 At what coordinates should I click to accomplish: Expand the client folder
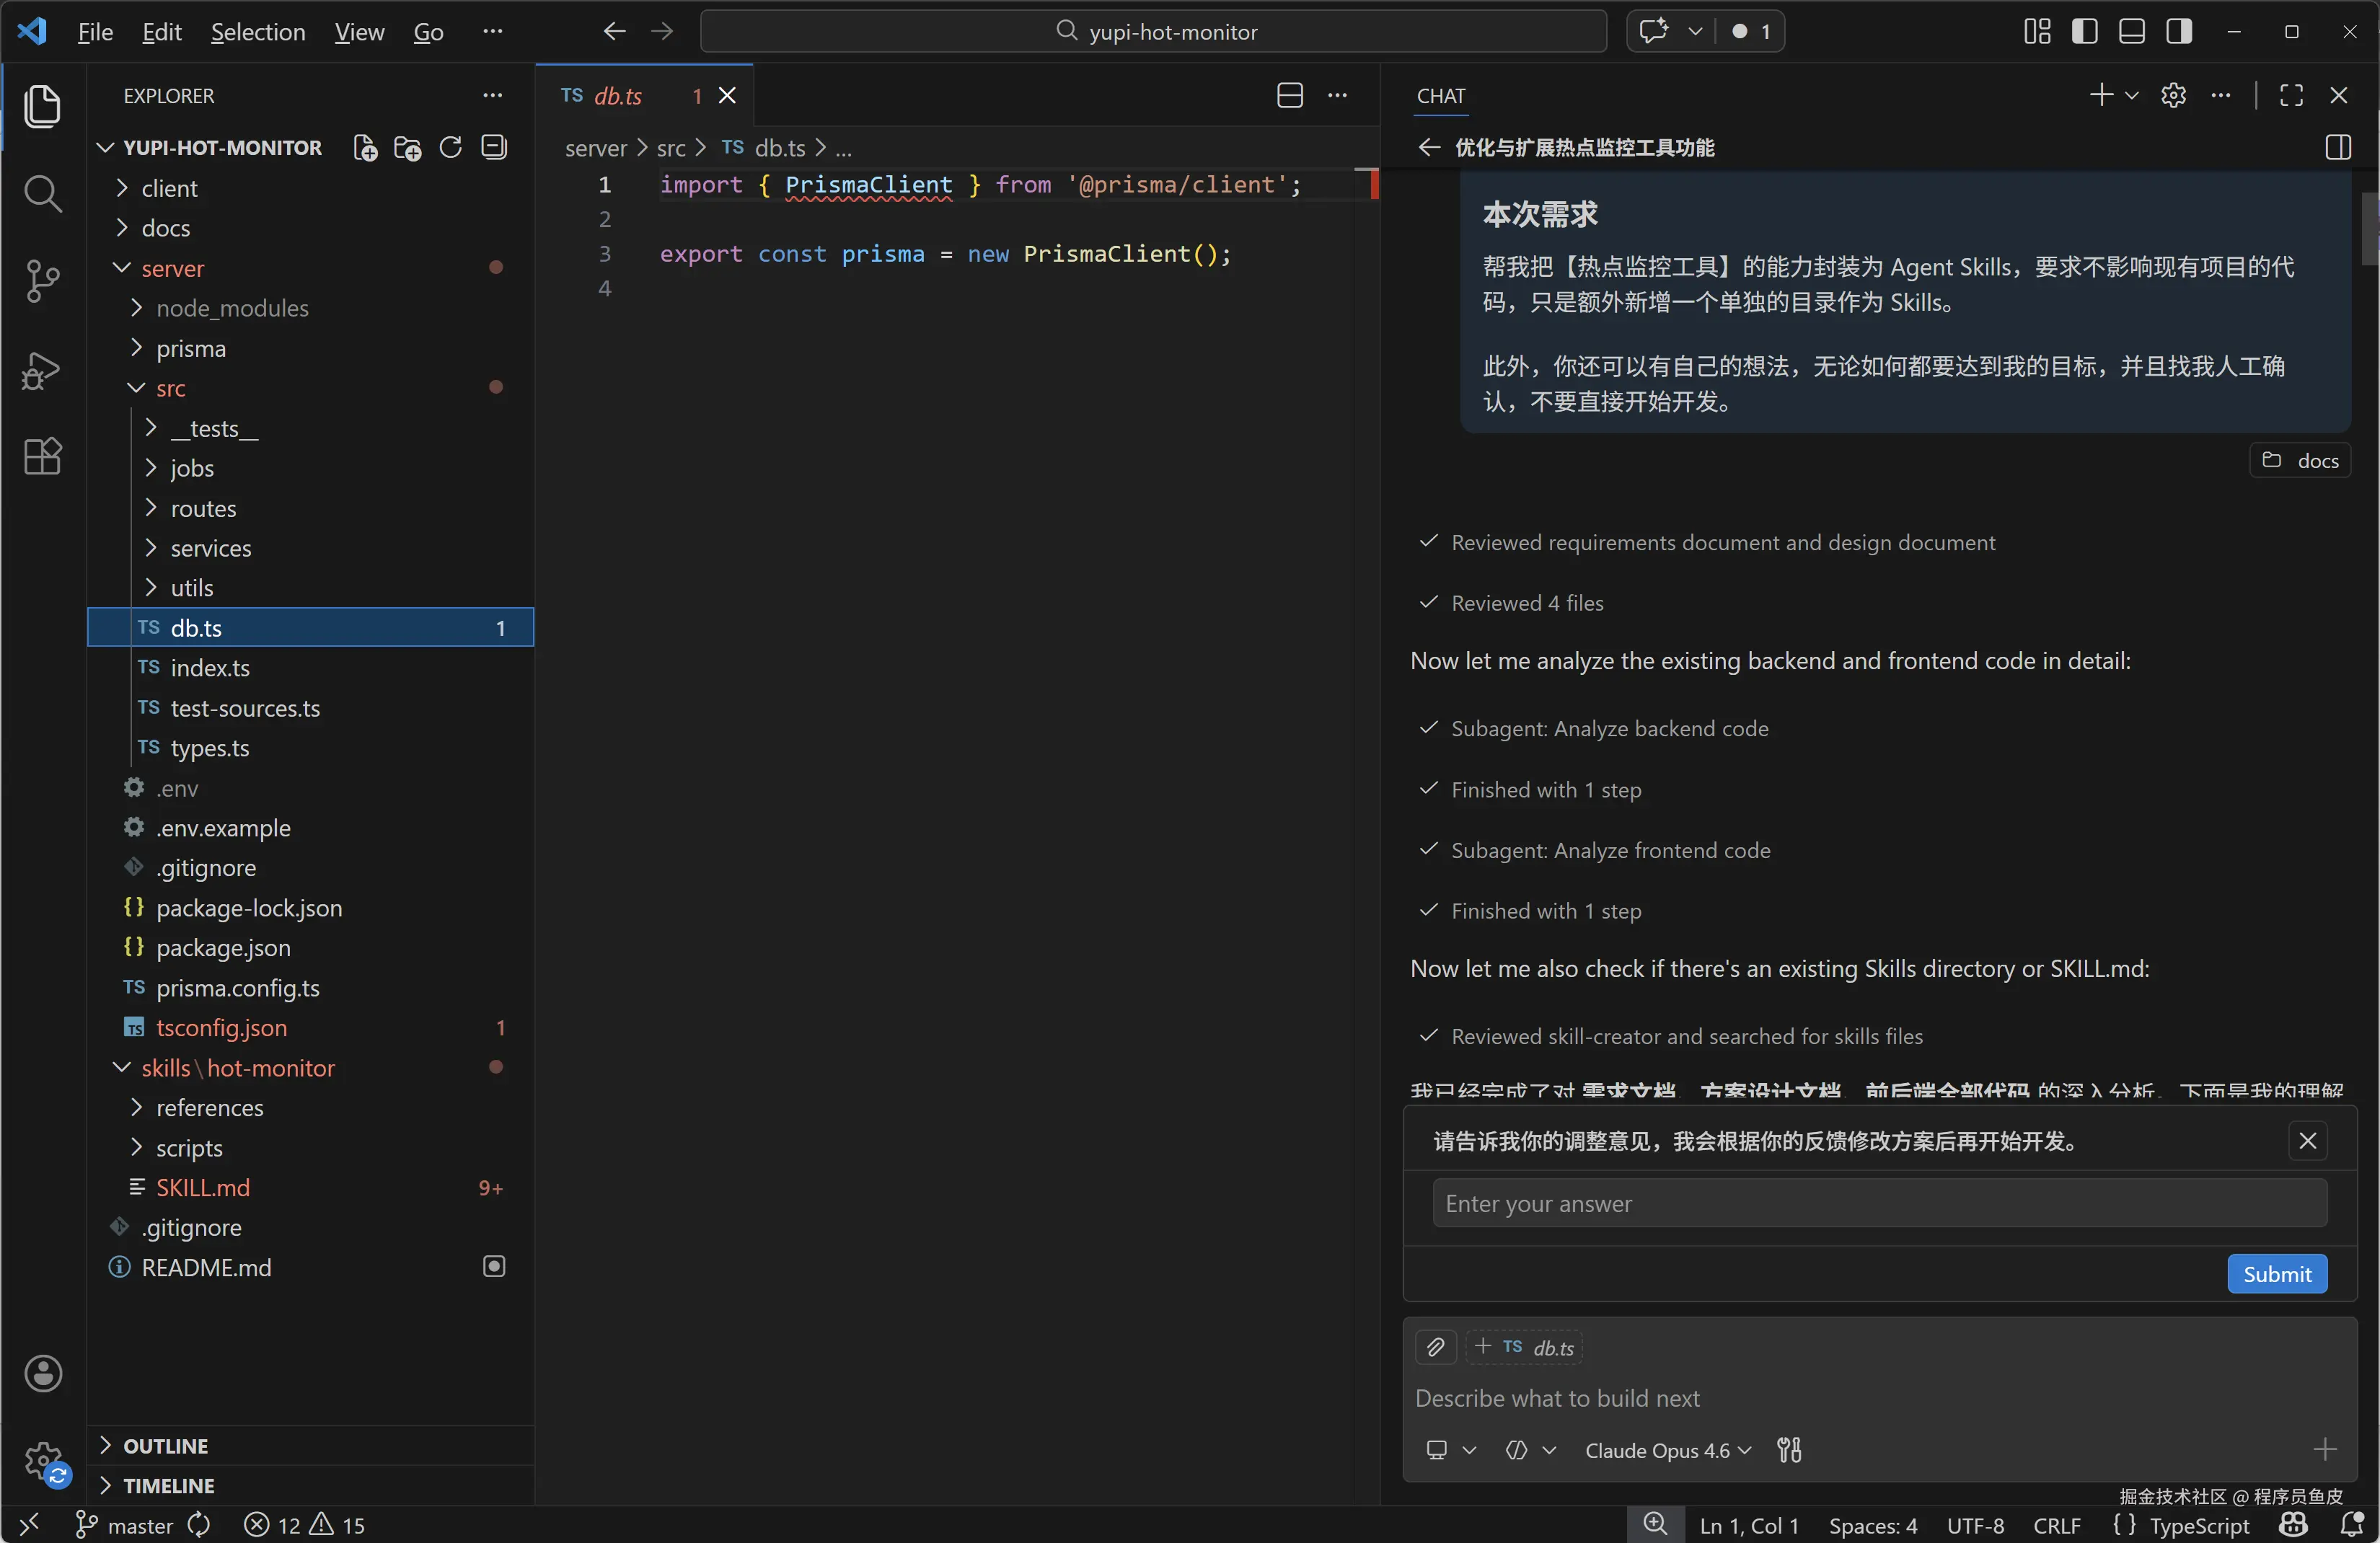click(169, 188)
